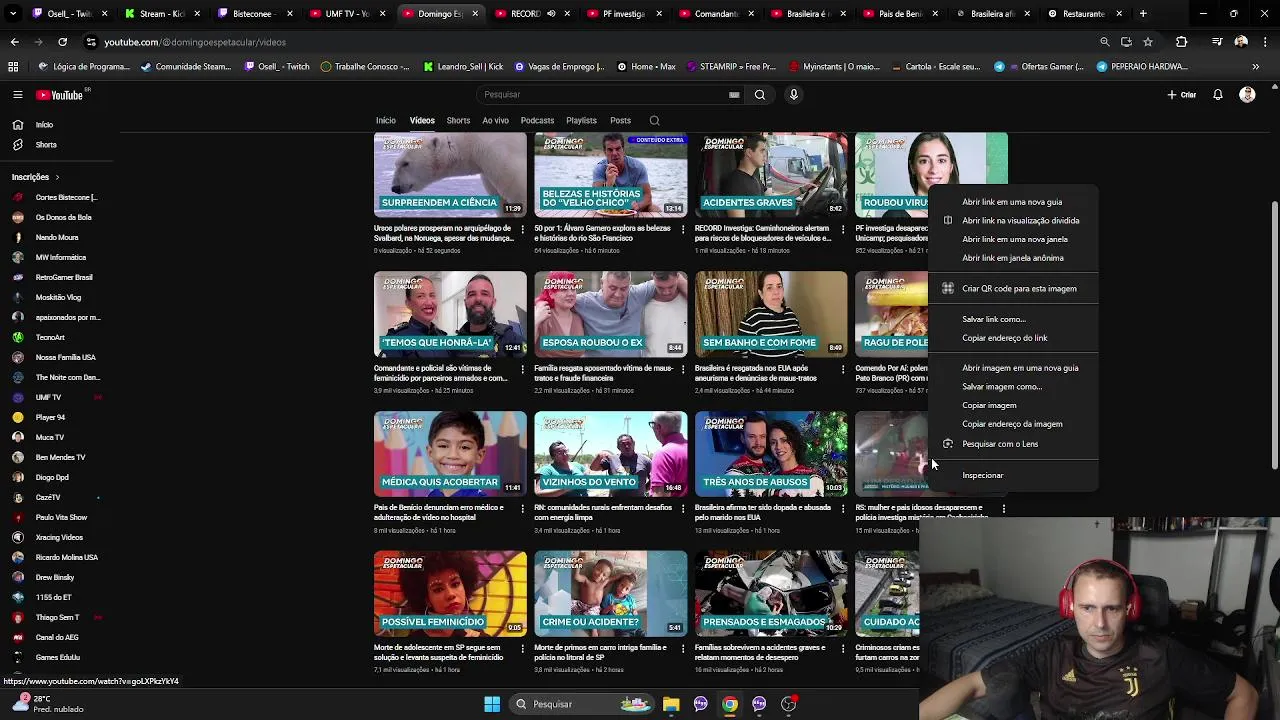Screen dimensions: 1280x720
Task: Open Lógica de Programa bookmark
Action: pos(83,67)
